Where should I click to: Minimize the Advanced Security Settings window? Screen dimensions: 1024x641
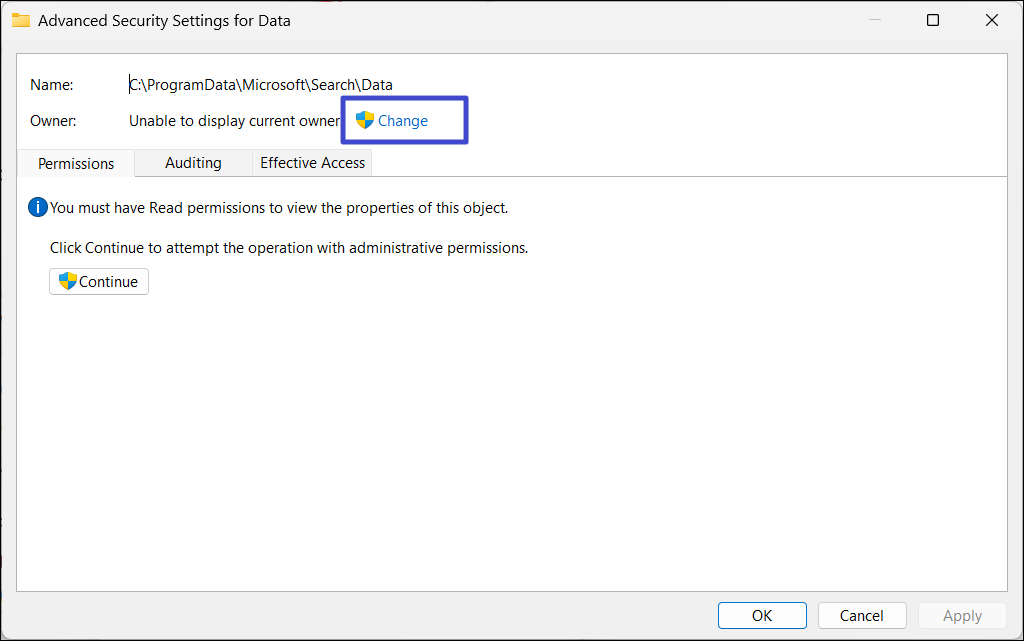point(873,20)
